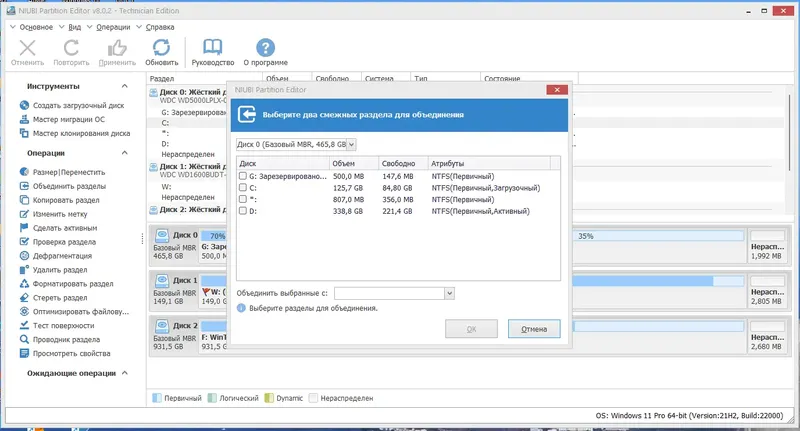Viewport: 800px width, 431px height.
Task: Click the Отмена button in dialog
Action: [534, 329]
